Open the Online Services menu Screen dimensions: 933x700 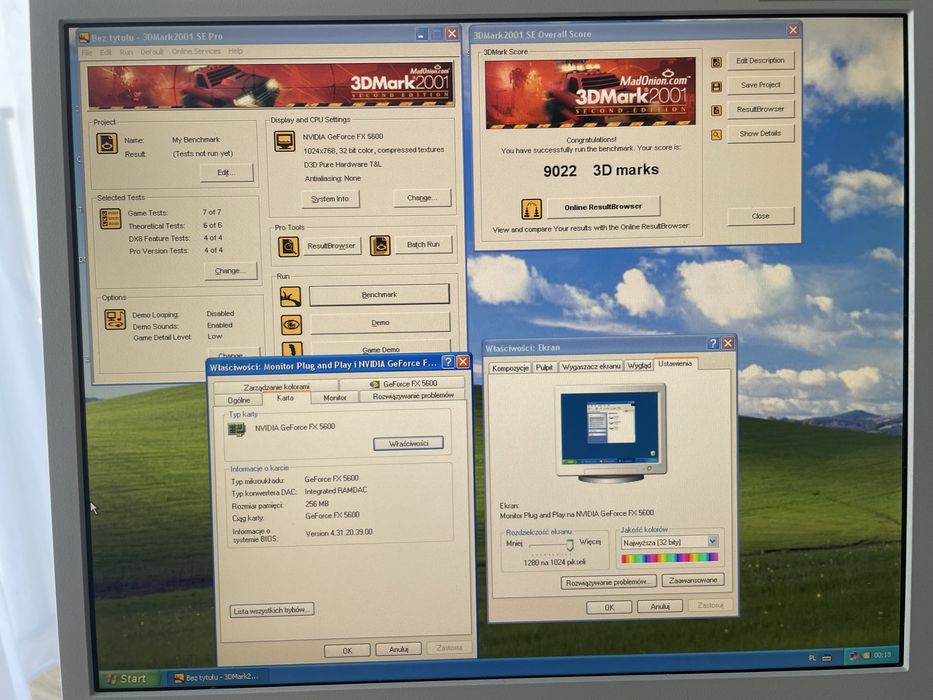point(196,52)
